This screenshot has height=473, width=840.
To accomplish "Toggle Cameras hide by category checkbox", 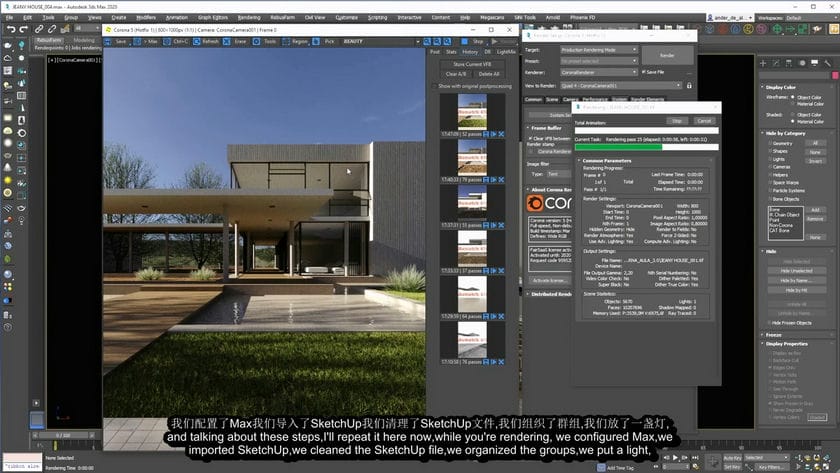I will 770,167.
